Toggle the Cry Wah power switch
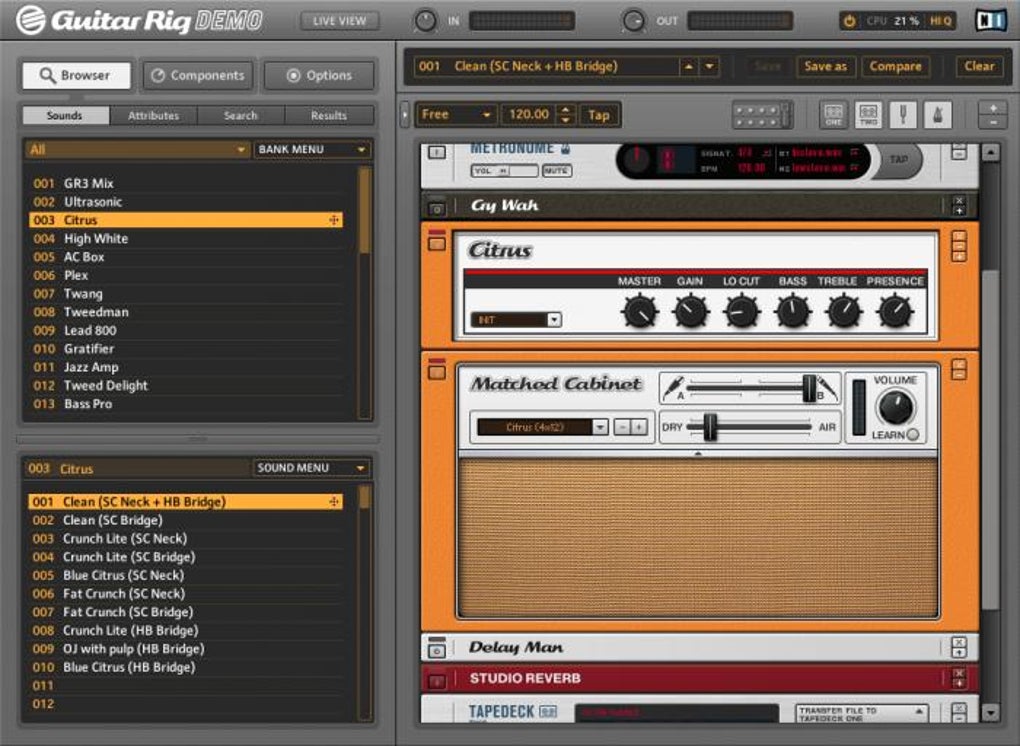The width and height of the screenshot is (1020, 746). [x=437, y=209]
